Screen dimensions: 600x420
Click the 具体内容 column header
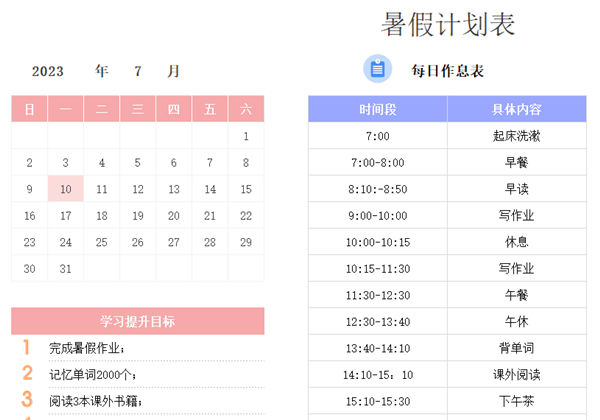[x=517, y=109]
